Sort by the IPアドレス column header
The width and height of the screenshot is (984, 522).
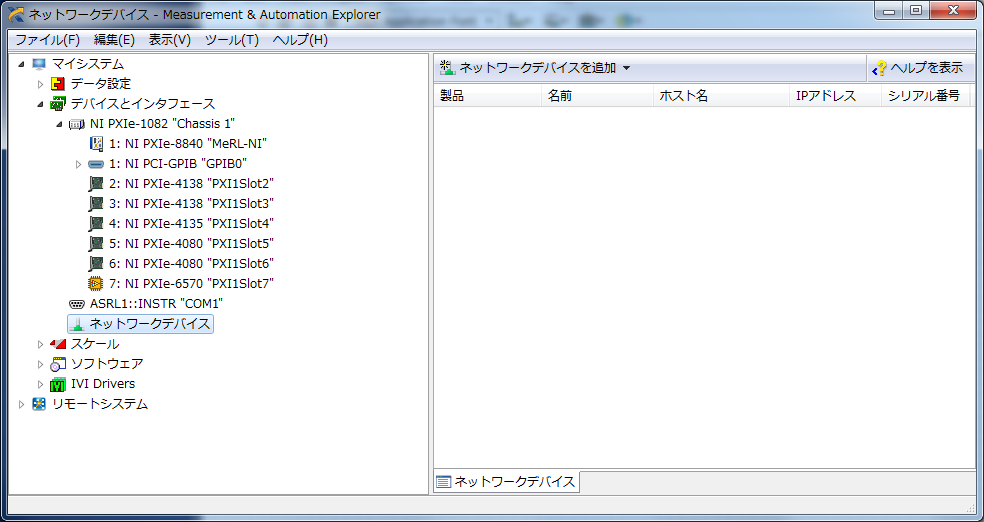(835, 95)
